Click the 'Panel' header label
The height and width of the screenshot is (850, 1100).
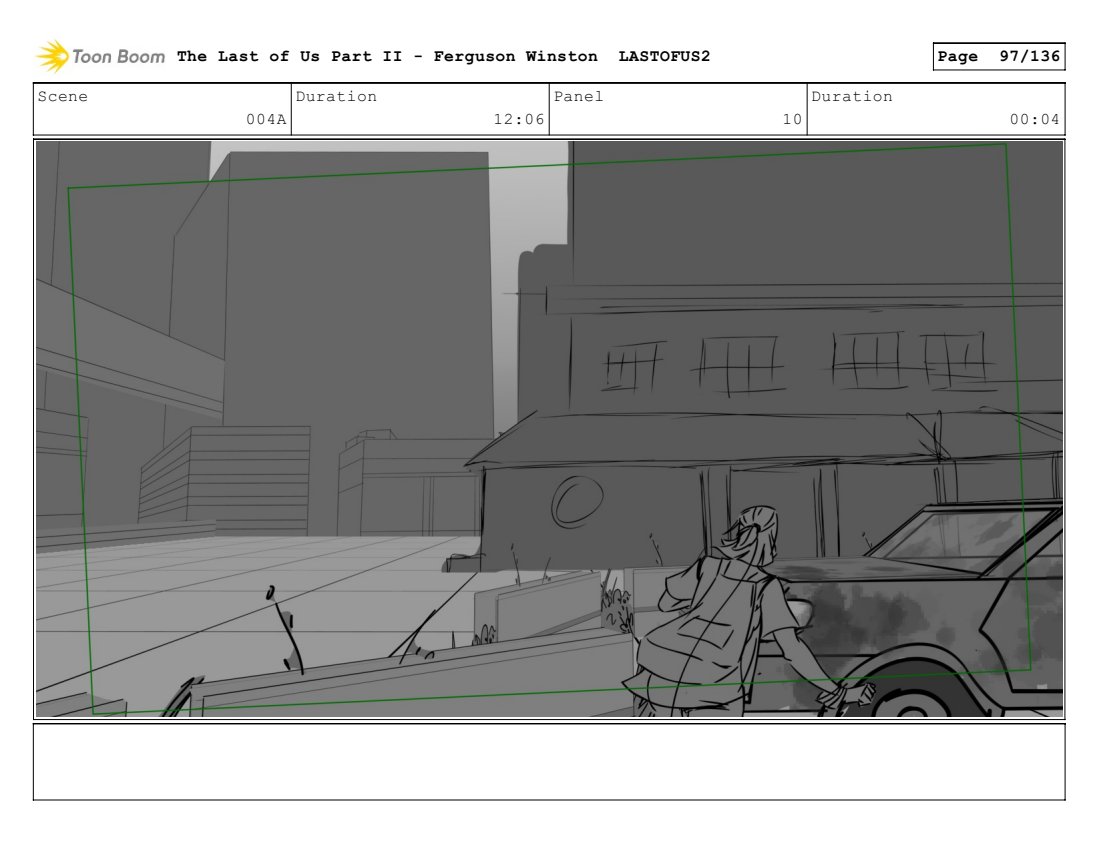click(x=578, y=97)
